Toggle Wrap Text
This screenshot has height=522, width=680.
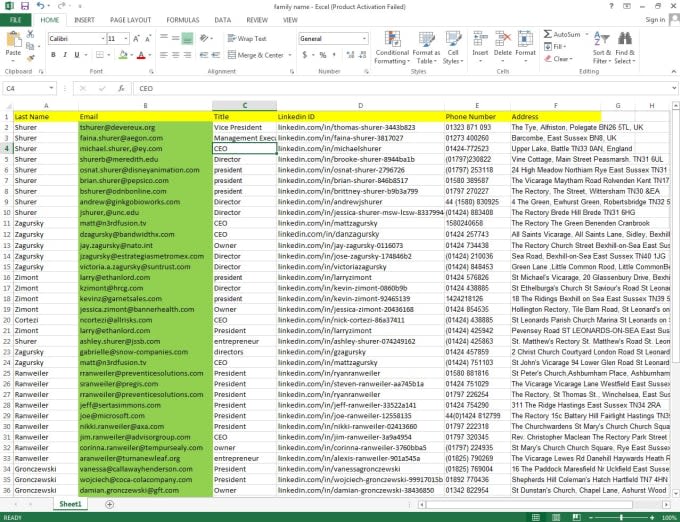(x=247, y=39)
